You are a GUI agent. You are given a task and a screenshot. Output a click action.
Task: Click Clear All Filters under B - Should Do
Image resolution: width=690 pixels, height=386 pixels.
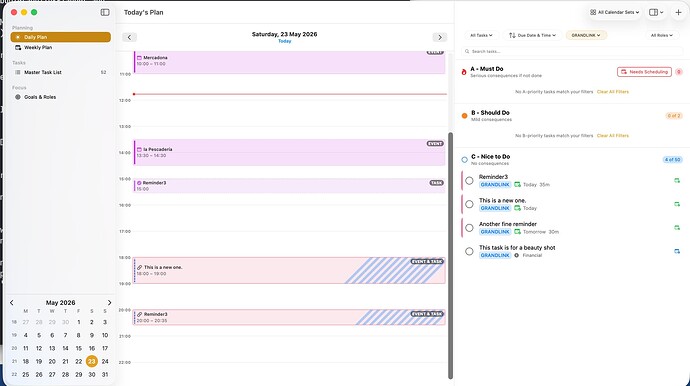click(613, 136)
